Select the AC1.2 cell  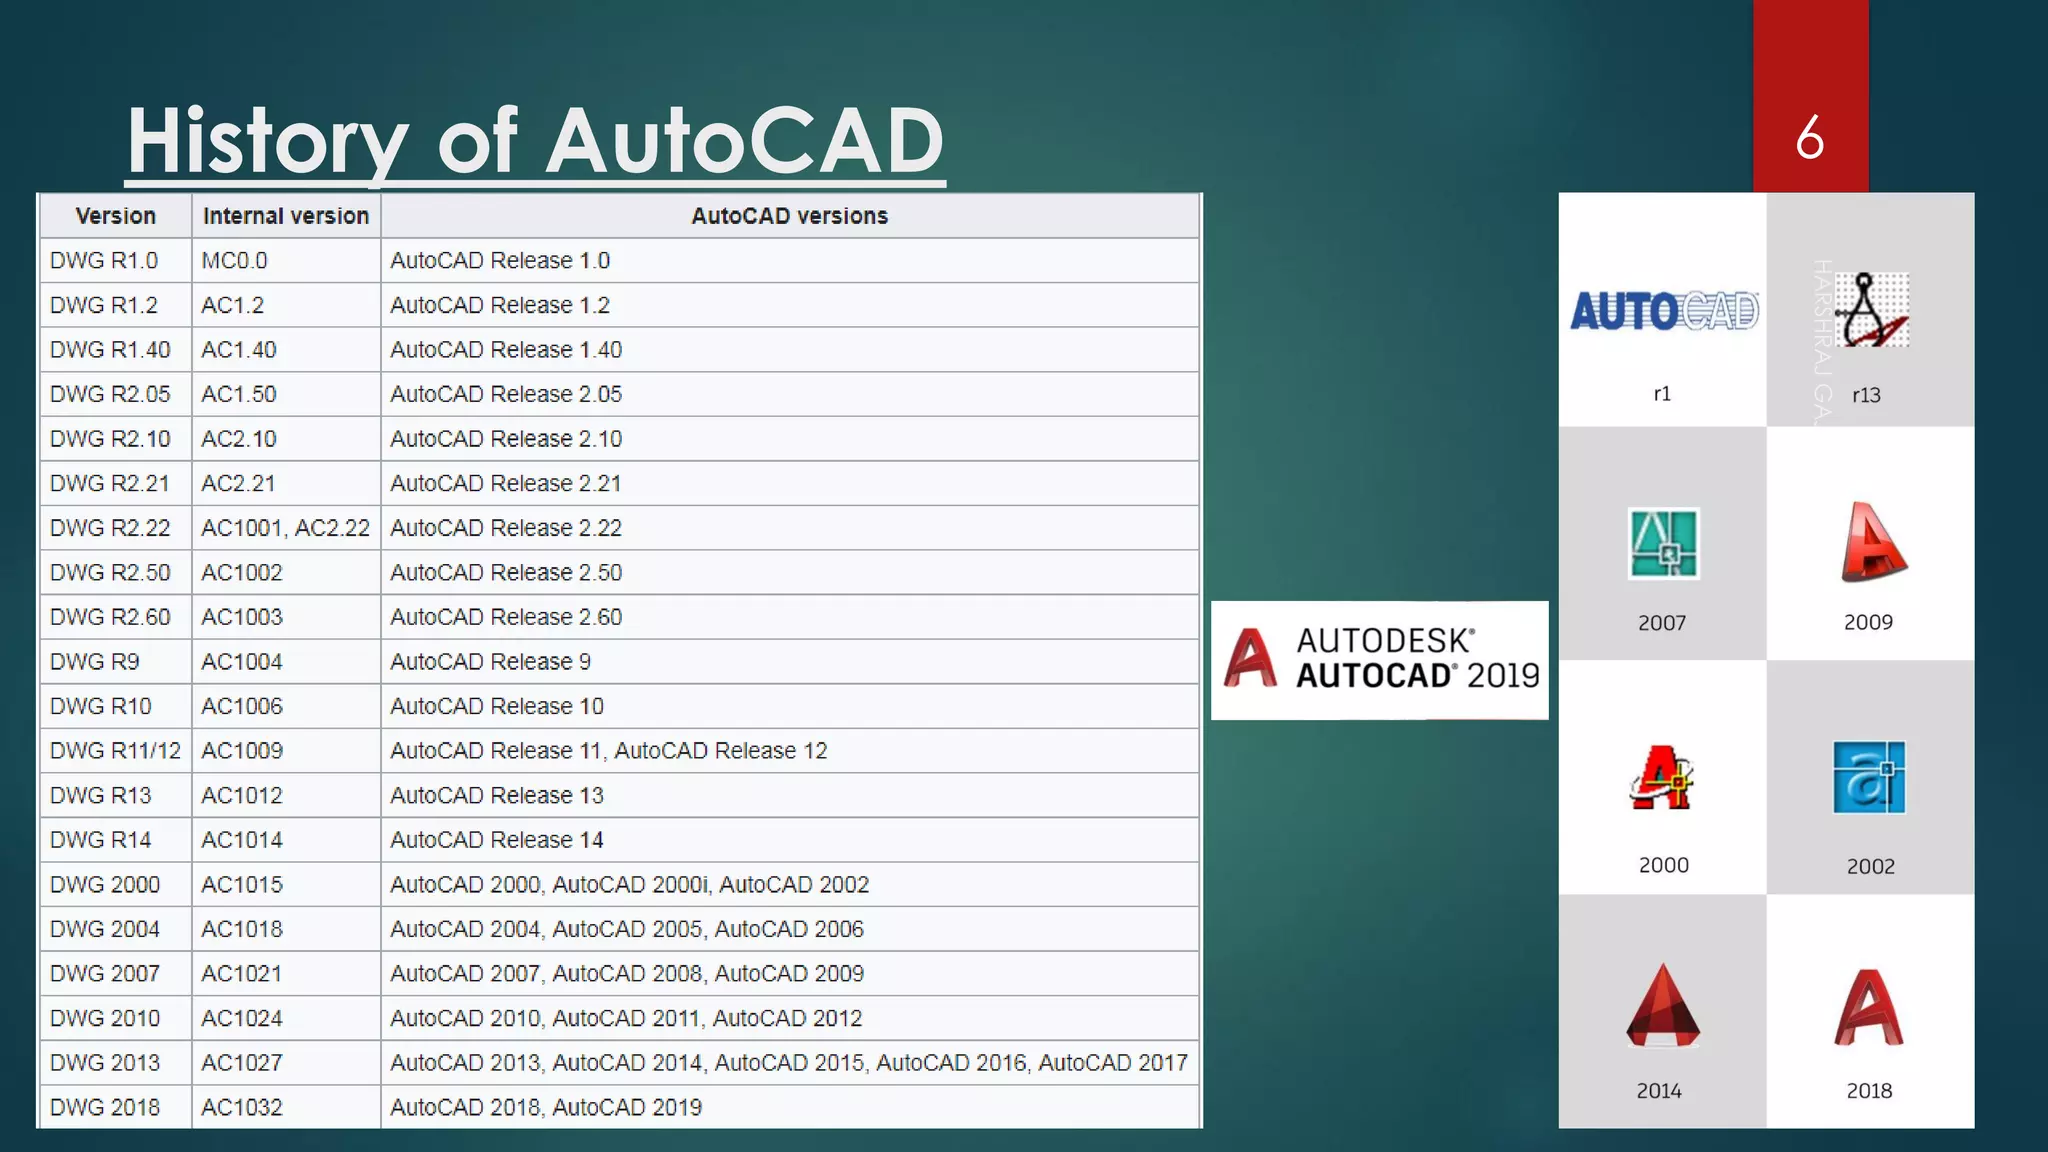pyautogui.click(x=286, y=305)
